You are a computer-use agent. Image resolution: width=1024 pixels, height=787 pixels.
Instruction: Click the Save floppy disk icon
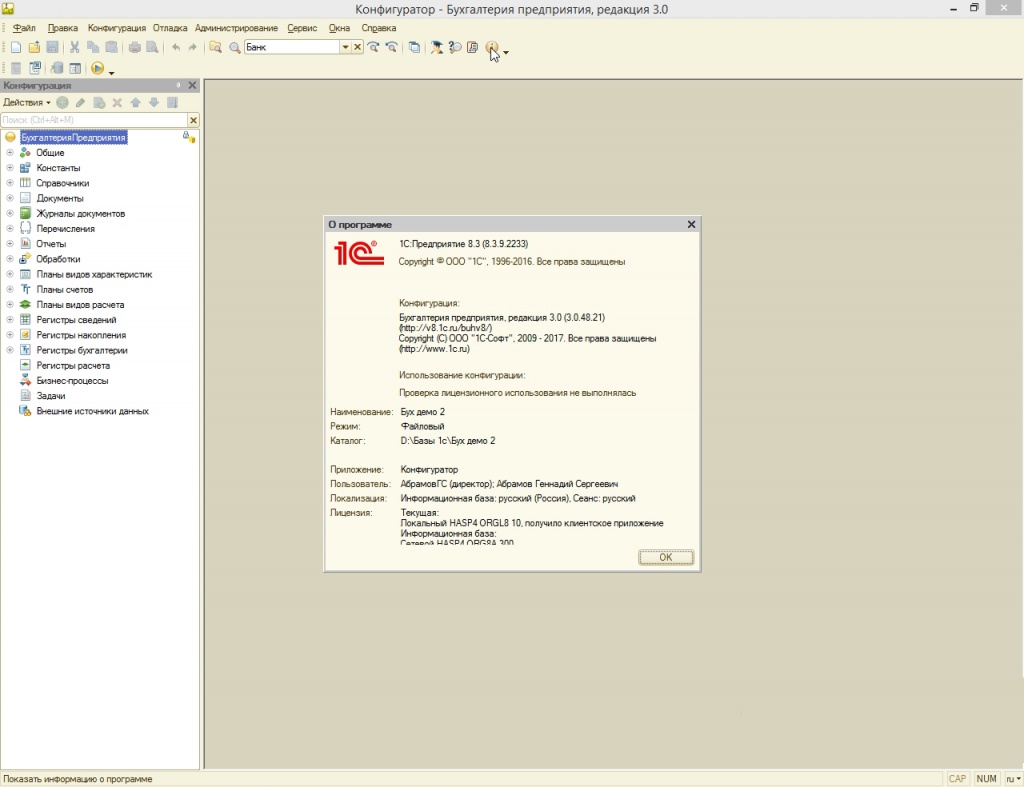[x=52, y=48]
